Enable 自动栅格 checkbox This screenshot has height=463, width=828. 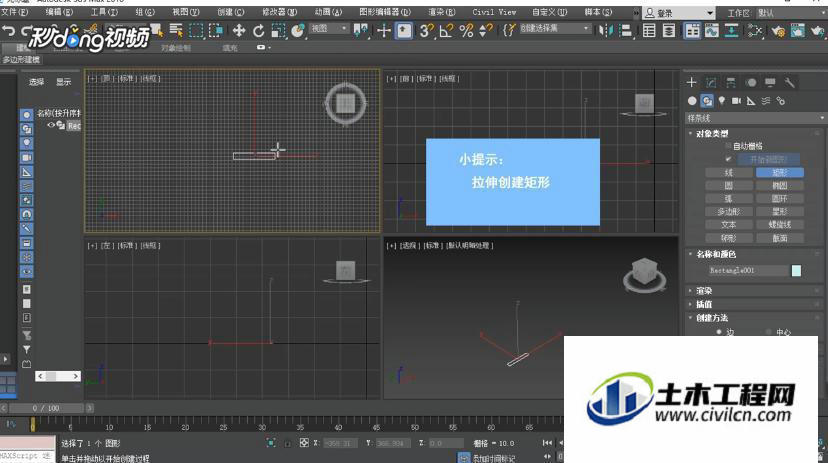[728, 146]
